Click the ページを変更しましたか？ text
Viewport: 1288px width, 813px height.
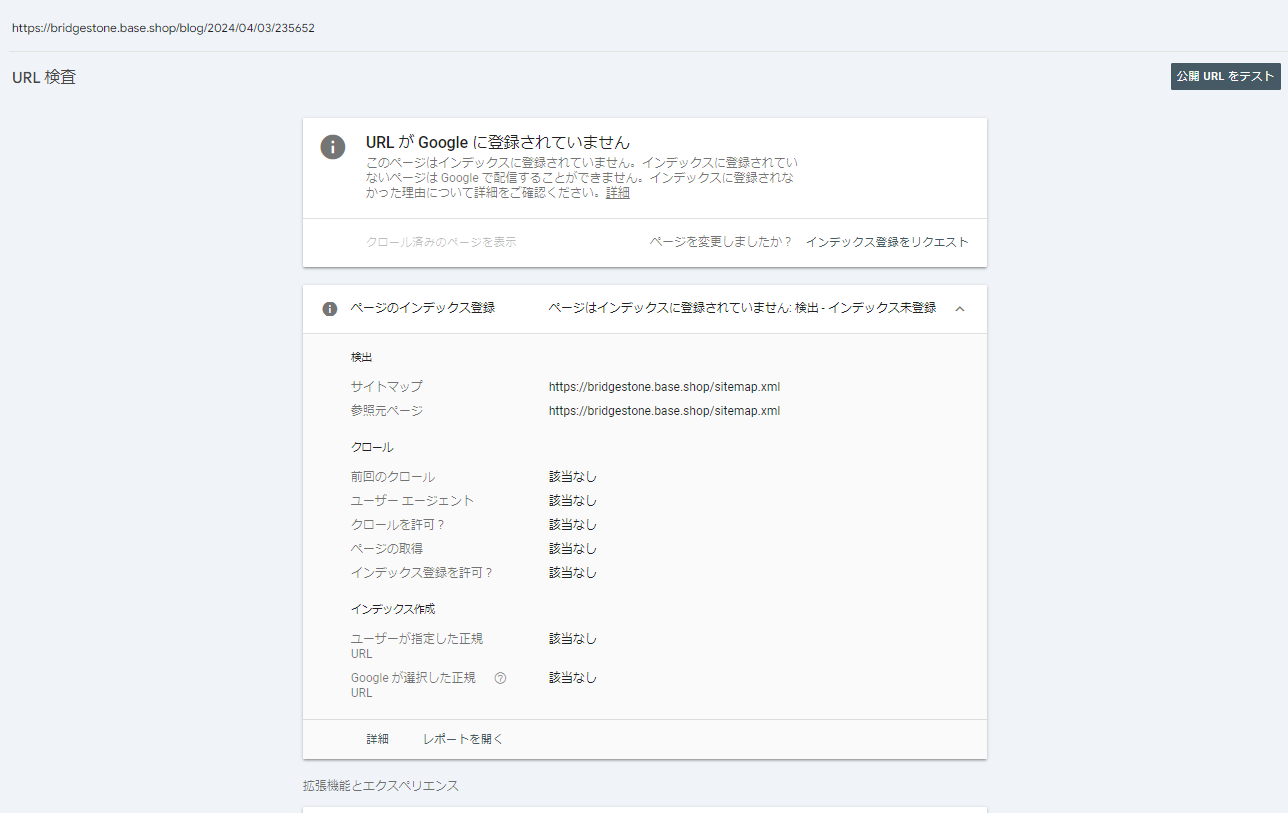pyautogui.click(x=720, y=242)
